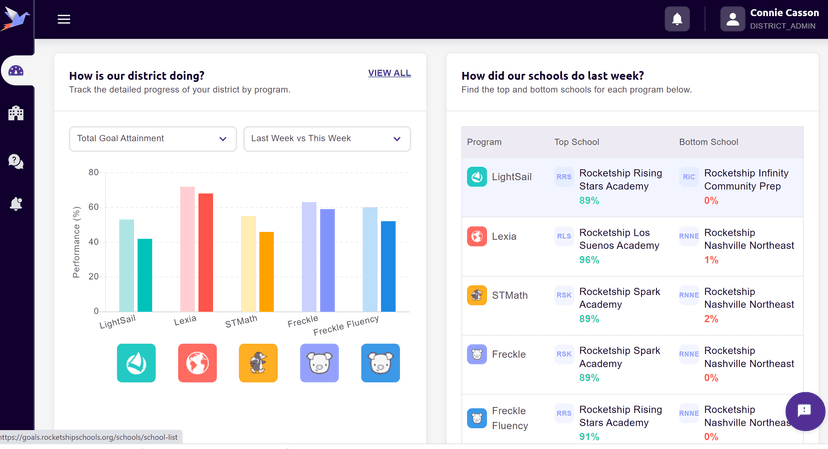Open the schools building icon in sidebar

click(16, 114)
